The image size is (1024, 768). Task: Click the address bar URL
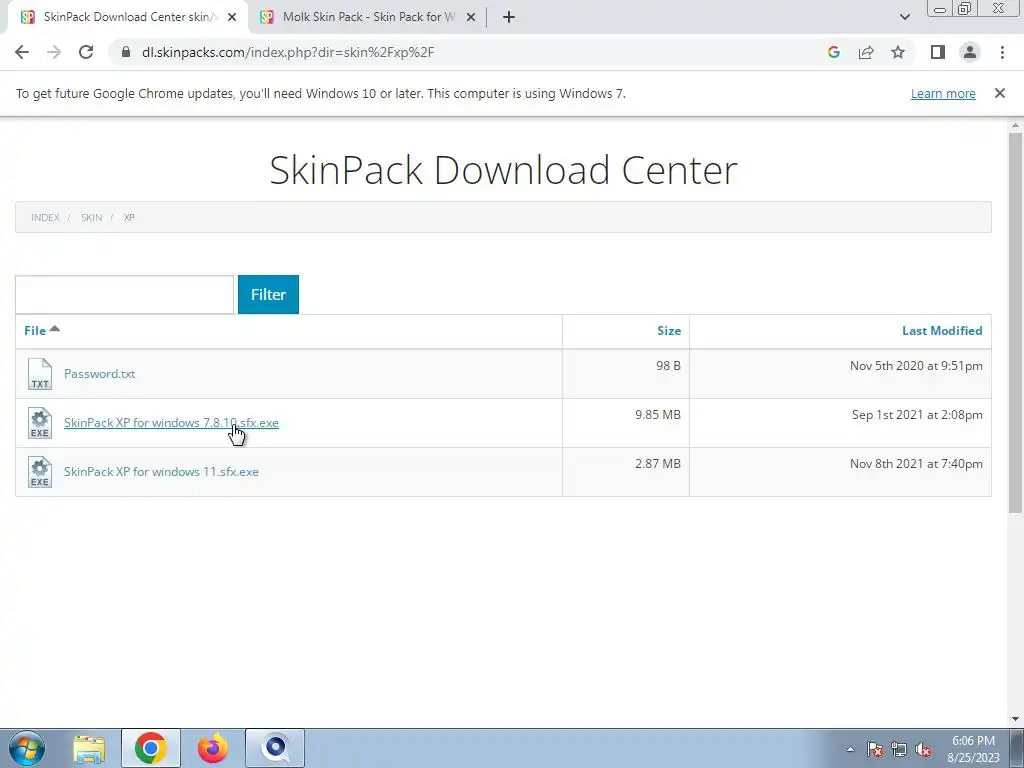point(288,52)
